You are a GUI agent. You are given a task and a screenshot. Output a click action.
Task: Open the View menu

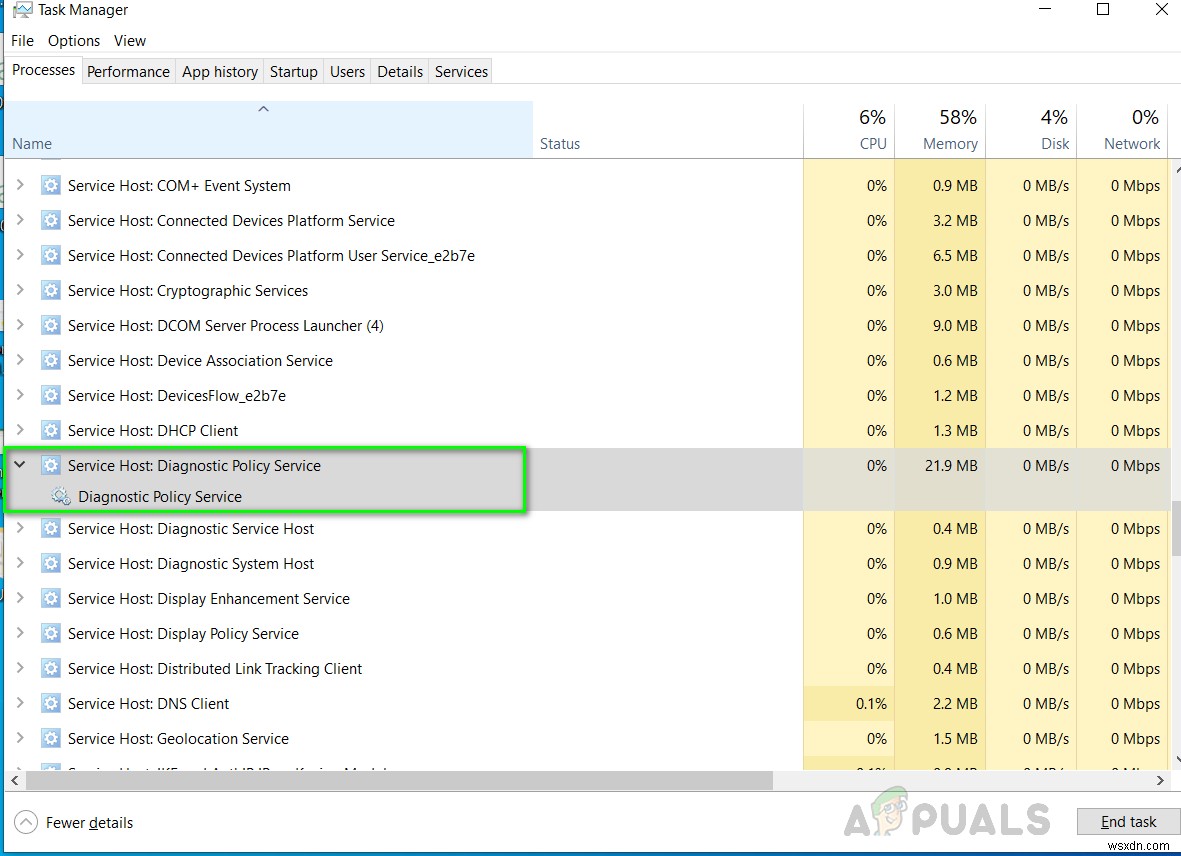130,41
